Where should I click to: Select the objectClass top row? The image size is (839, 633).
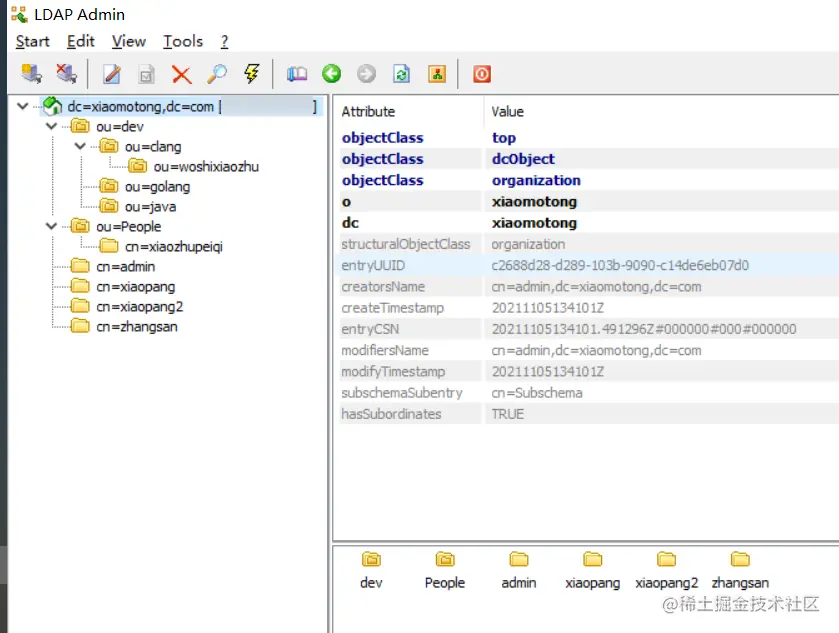589,138
